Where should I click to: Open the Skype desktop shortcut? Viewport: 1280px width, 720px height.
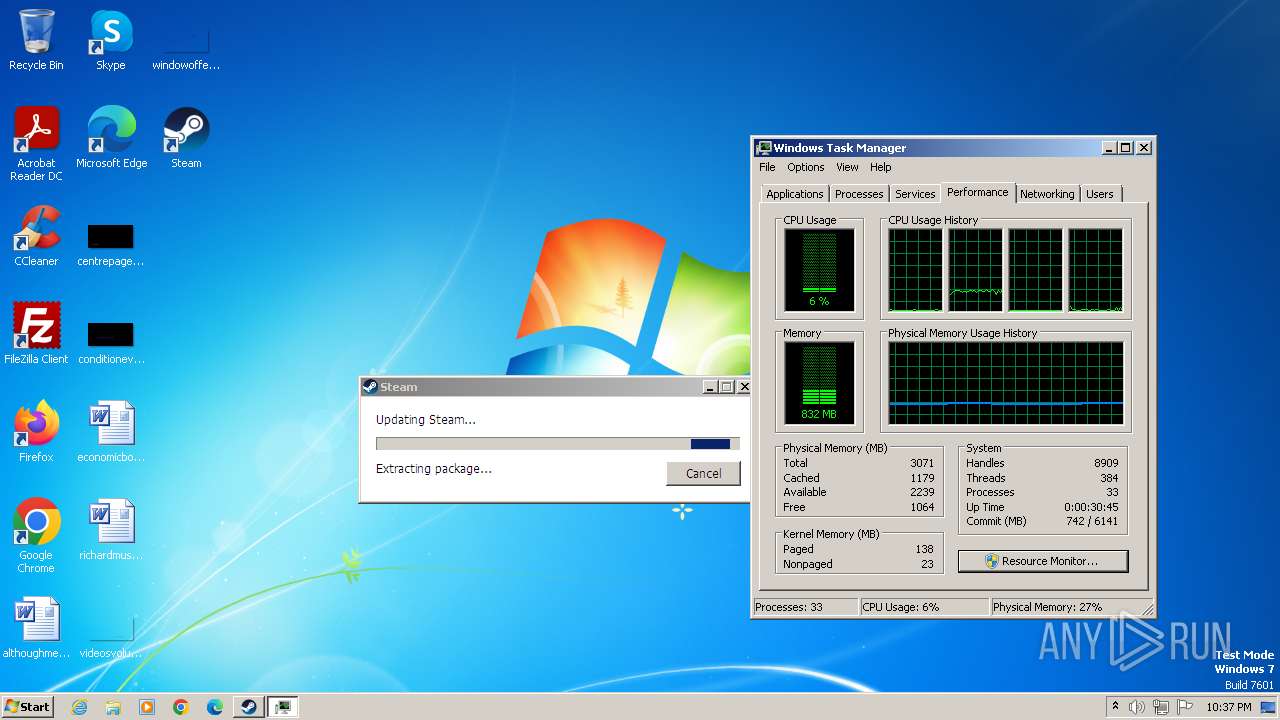coord(111,40)
